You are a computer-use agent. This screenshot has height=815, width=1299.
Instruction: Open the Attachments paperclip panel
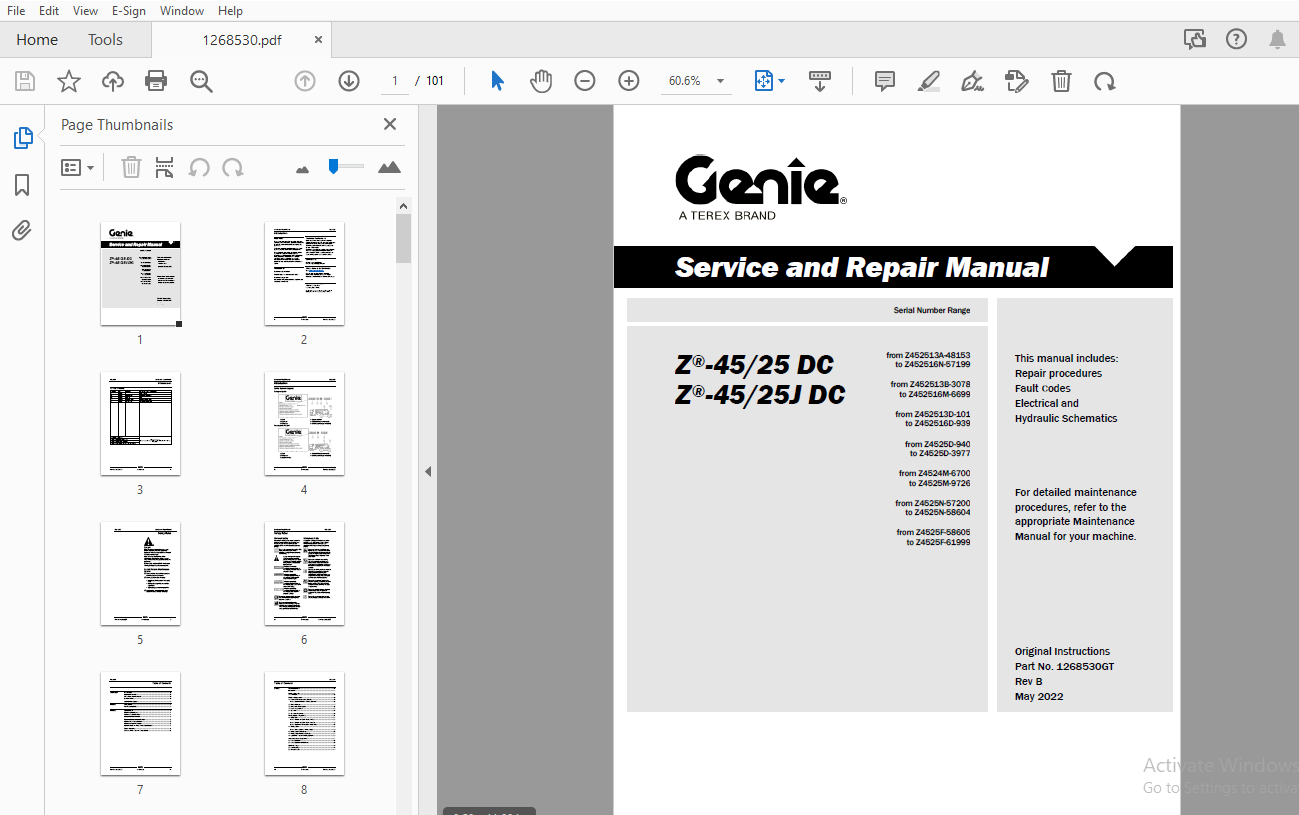coord(22,231)
